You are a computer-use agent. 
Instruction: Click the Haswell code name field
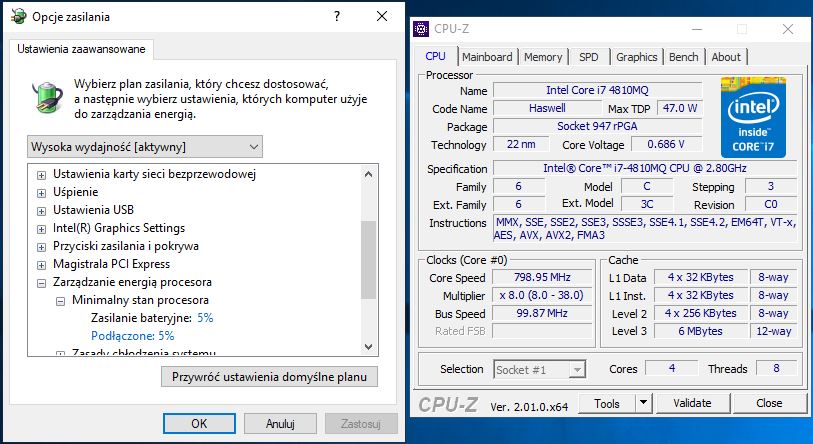547,108
